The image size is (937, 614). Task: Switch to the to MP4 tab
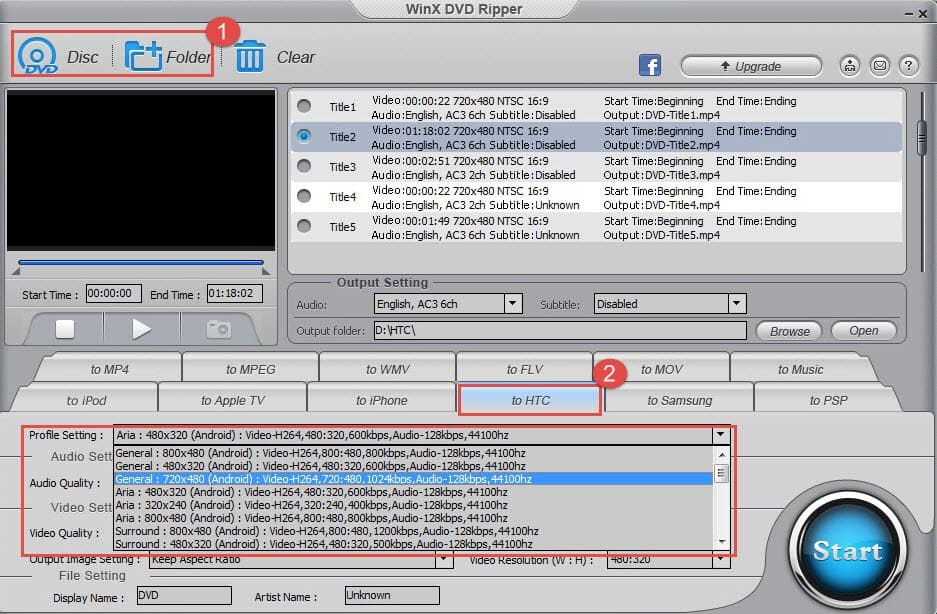pos(109,369)
